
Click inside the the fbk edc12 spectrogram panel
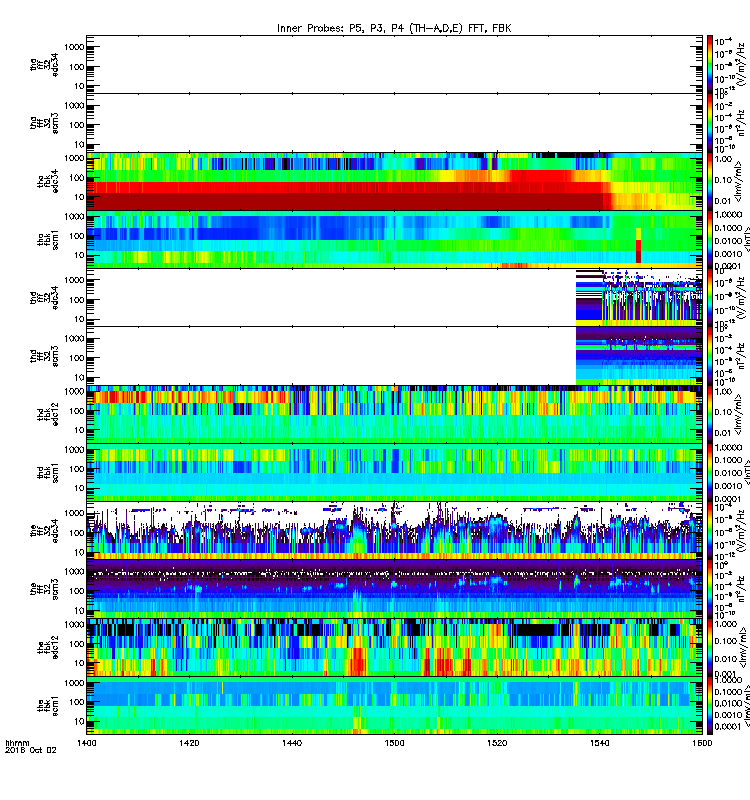pyautogui.click(x=394, y=647)
